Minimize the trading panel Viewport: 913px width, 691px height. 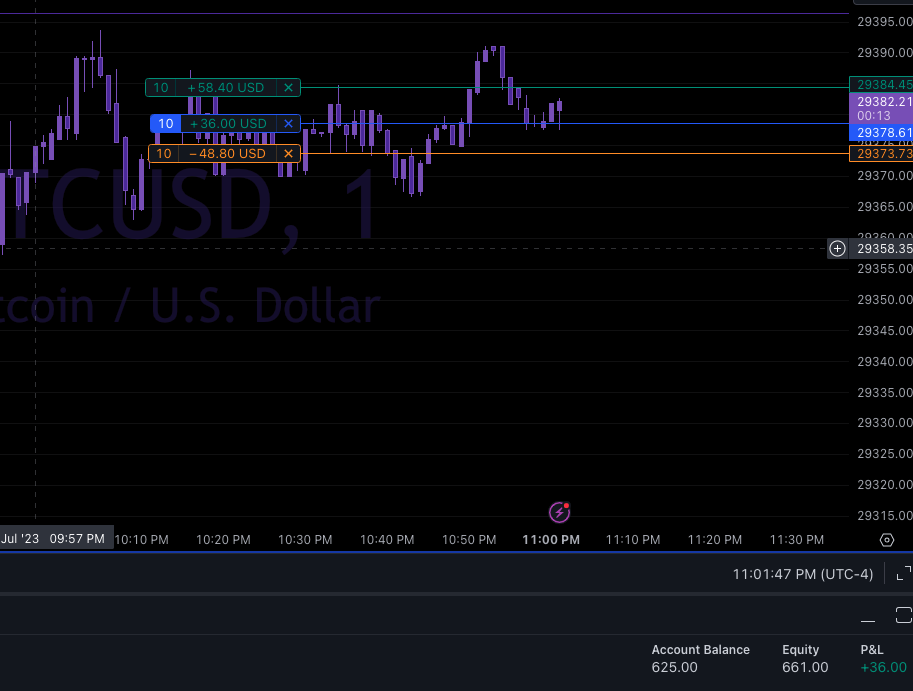tap(868, 621)
